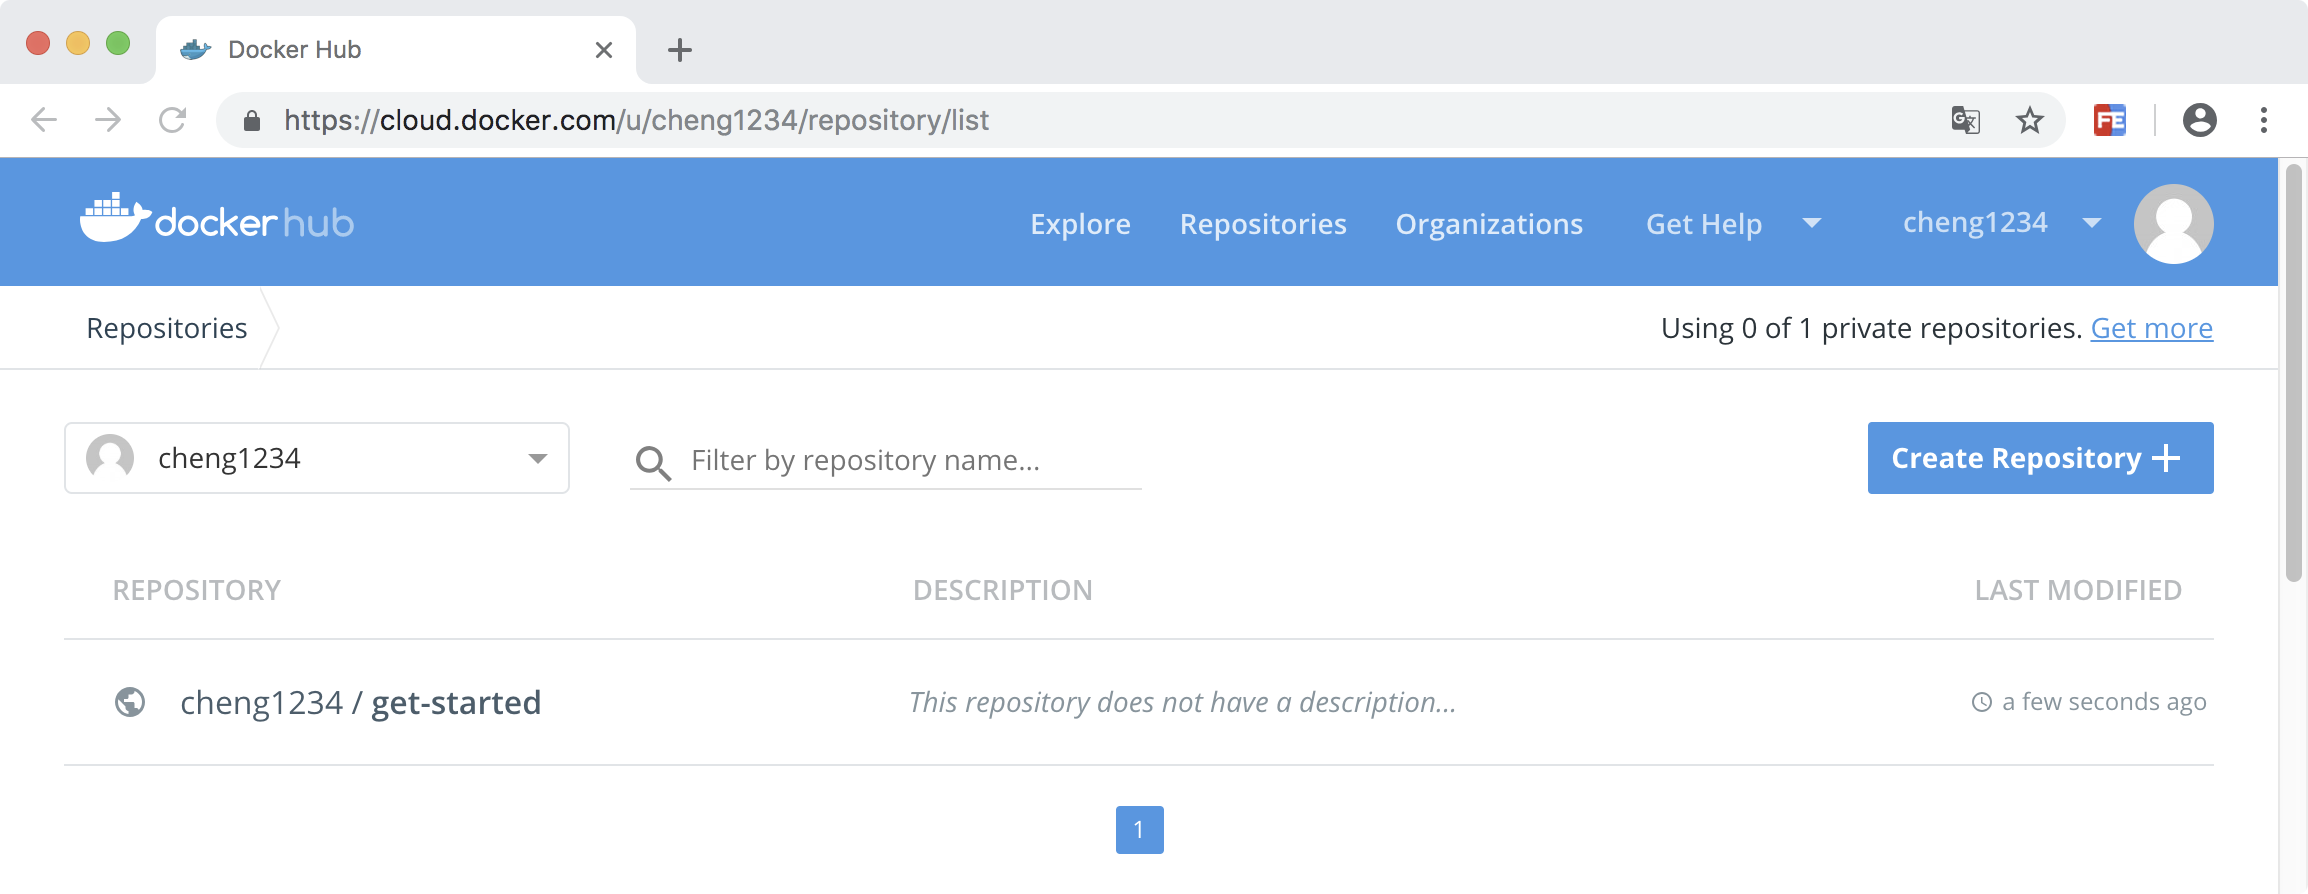Image resolution: width=2308 pixels, height=894 pixels.
Task: Click the user avatar in the header
Action: coord(2173,224)
